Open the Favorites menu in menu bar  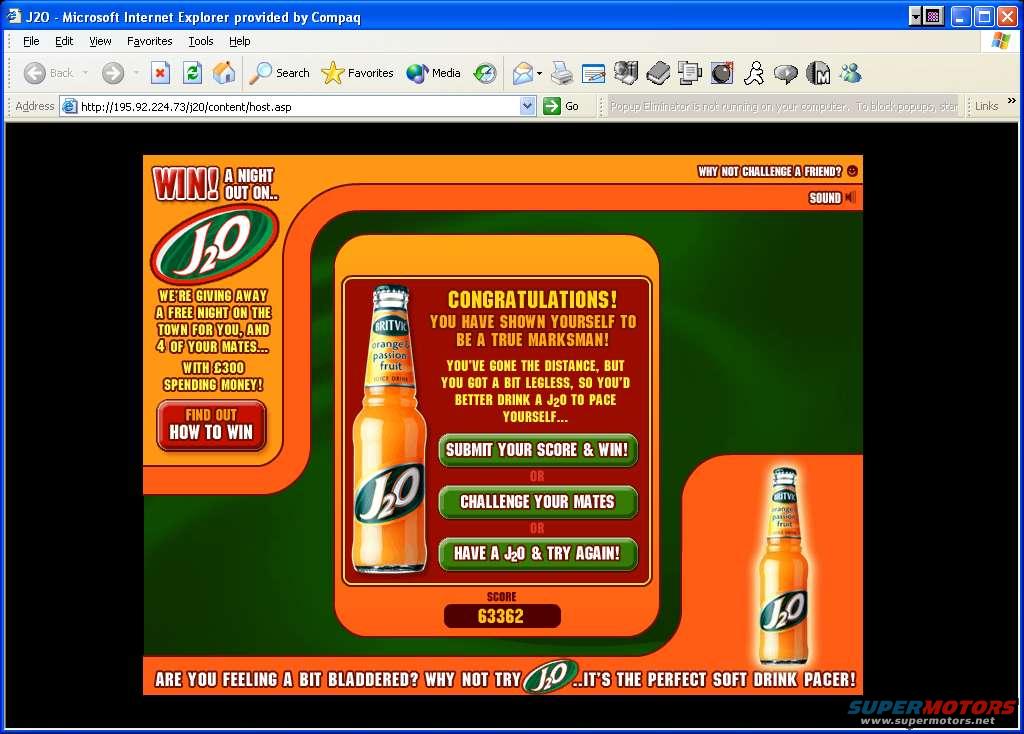(x=149, y=41)
